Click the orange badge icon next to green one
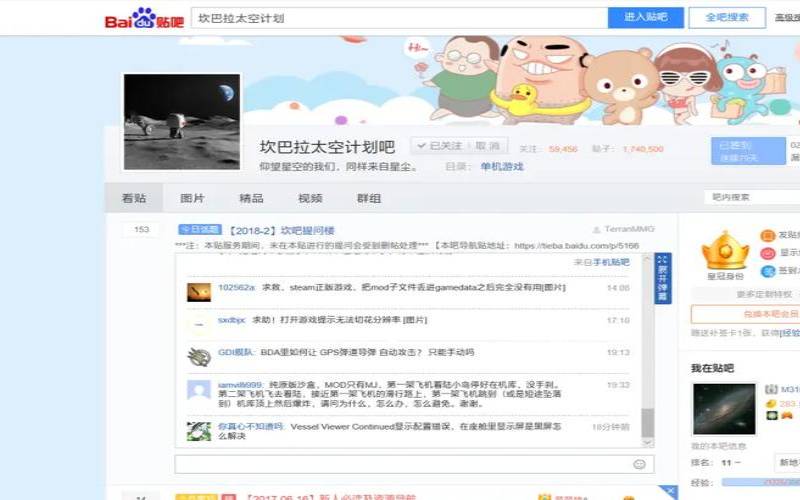 pyautogui.click(x=787, y=415)
